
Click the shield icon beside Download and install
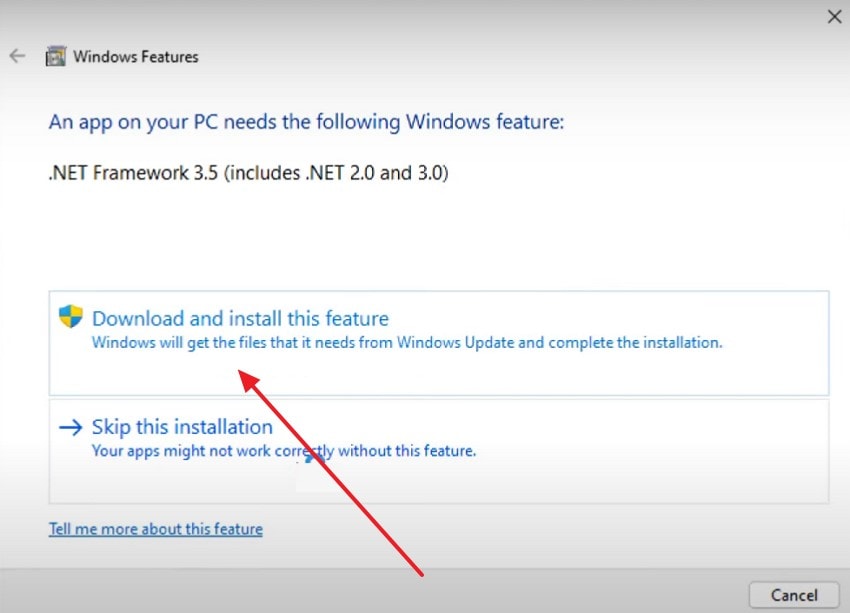(x=70, y=316)
